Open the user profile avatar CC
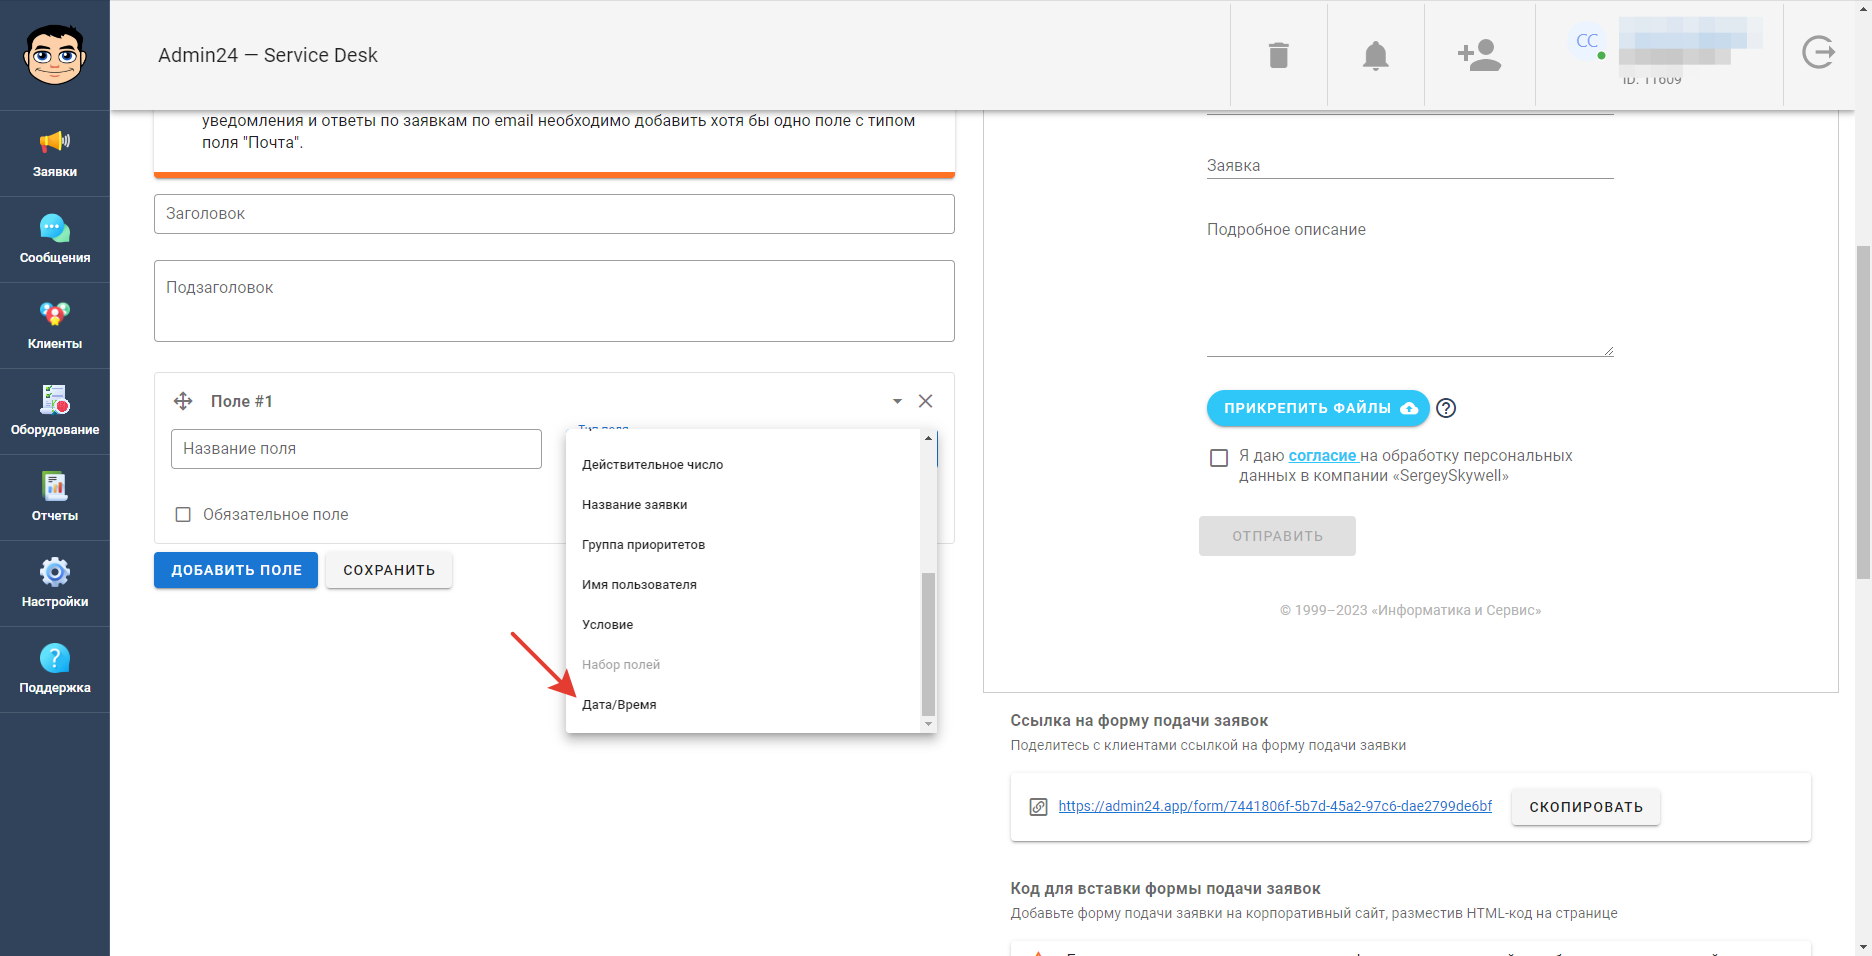Screen dimensions: 1872x956 pos(1587,41)
